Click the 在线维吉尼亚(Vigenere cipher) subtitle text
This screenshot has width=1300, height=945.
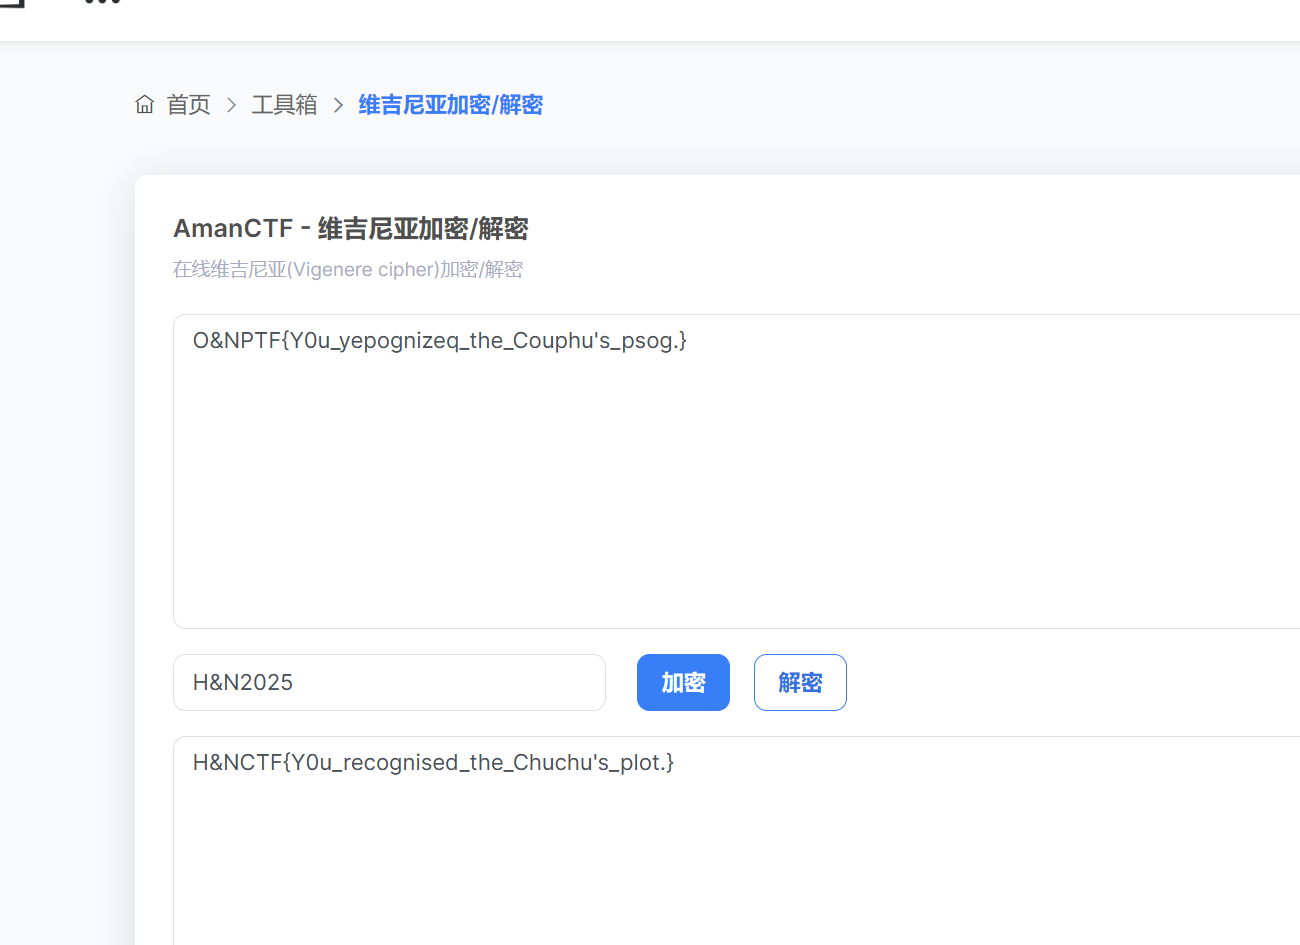348,269
